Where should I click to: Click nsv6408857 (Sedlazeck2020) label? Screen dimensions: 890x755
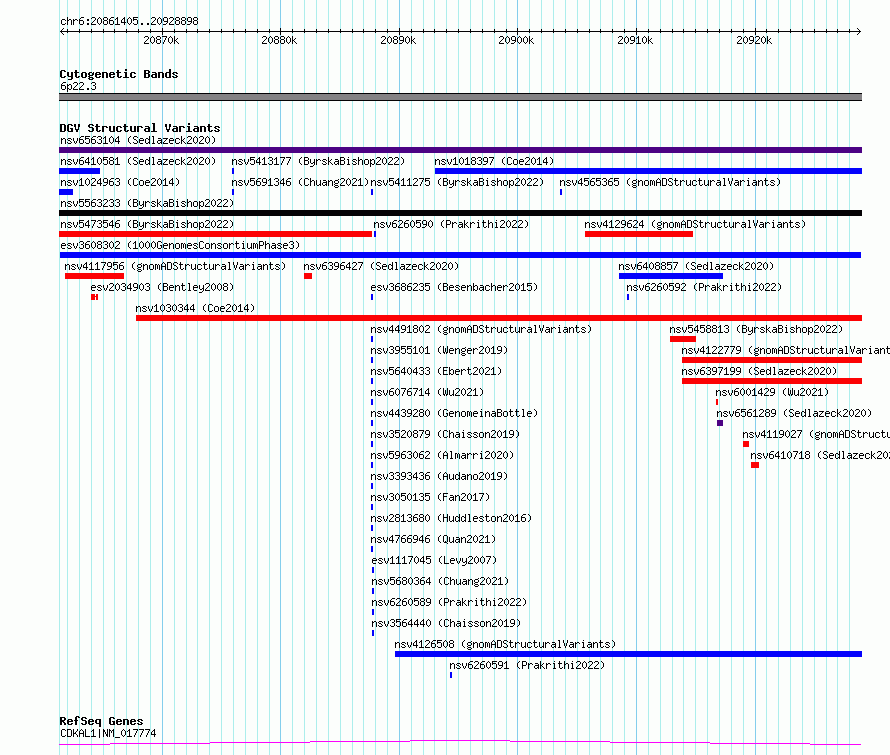click(696, 266)
